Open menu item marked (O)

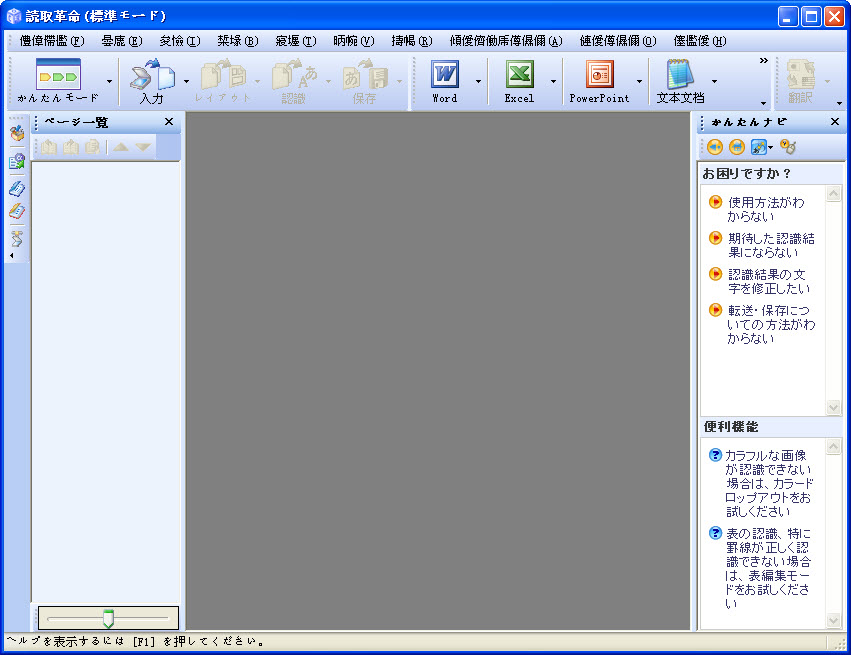click(618, 41)
